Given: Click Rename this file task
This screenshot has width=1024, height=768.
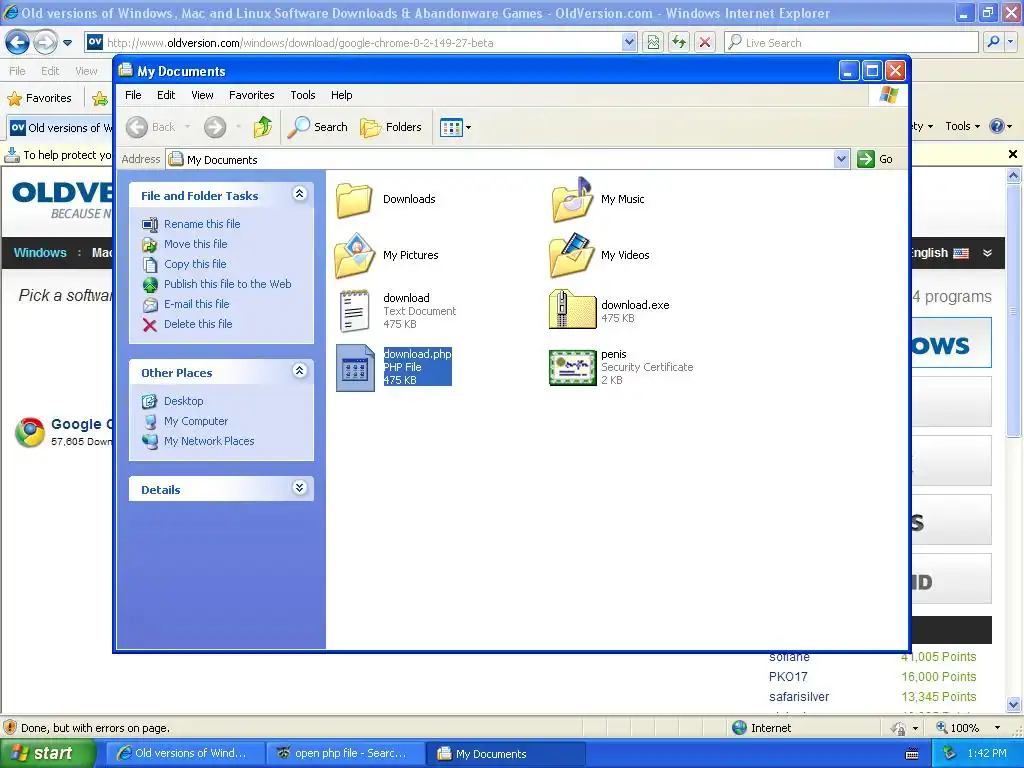Looking at the screenshot, I should point(202,224).
